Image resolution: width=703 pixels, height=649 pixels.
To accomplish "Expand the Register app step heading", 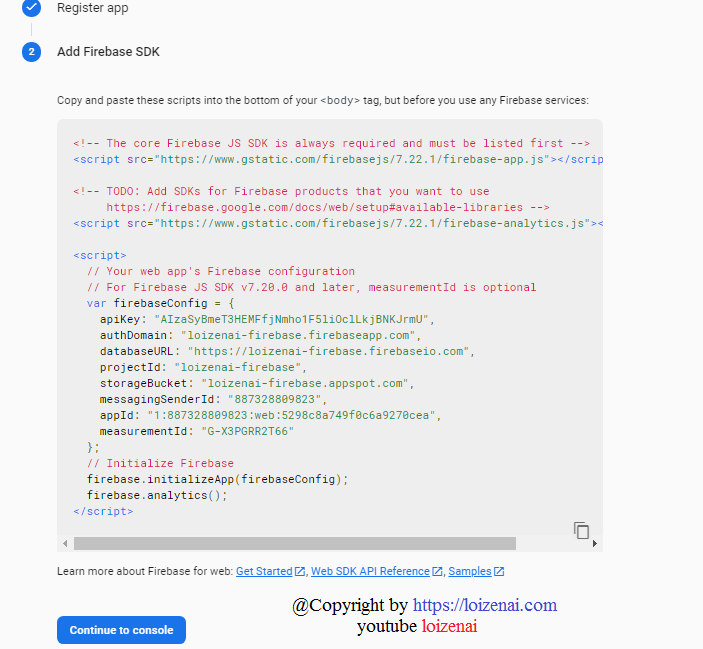I will pos(92,8).
